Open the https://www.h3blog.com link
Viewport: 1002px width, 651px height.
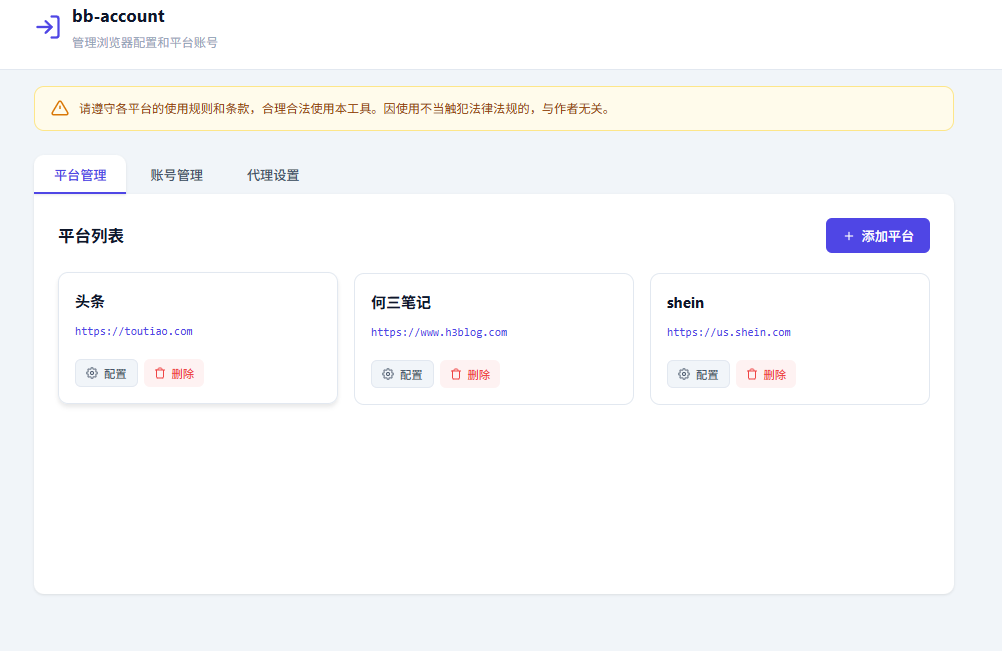(x=440, y=332)
